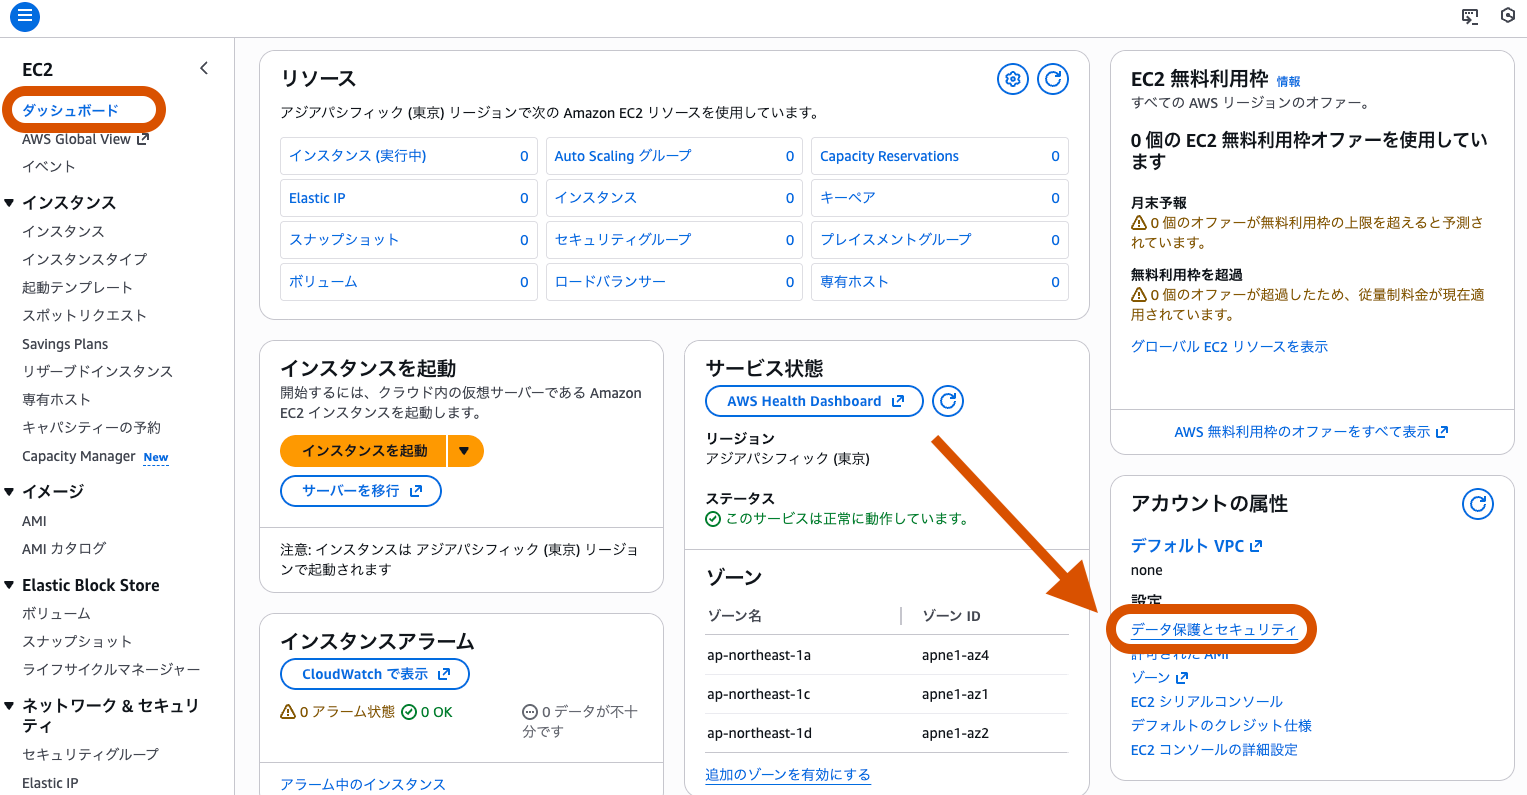Click グローバル EC2 リソースを表示 link
The width and height of the screenshot is (1527, 795).
[1229, 347]
